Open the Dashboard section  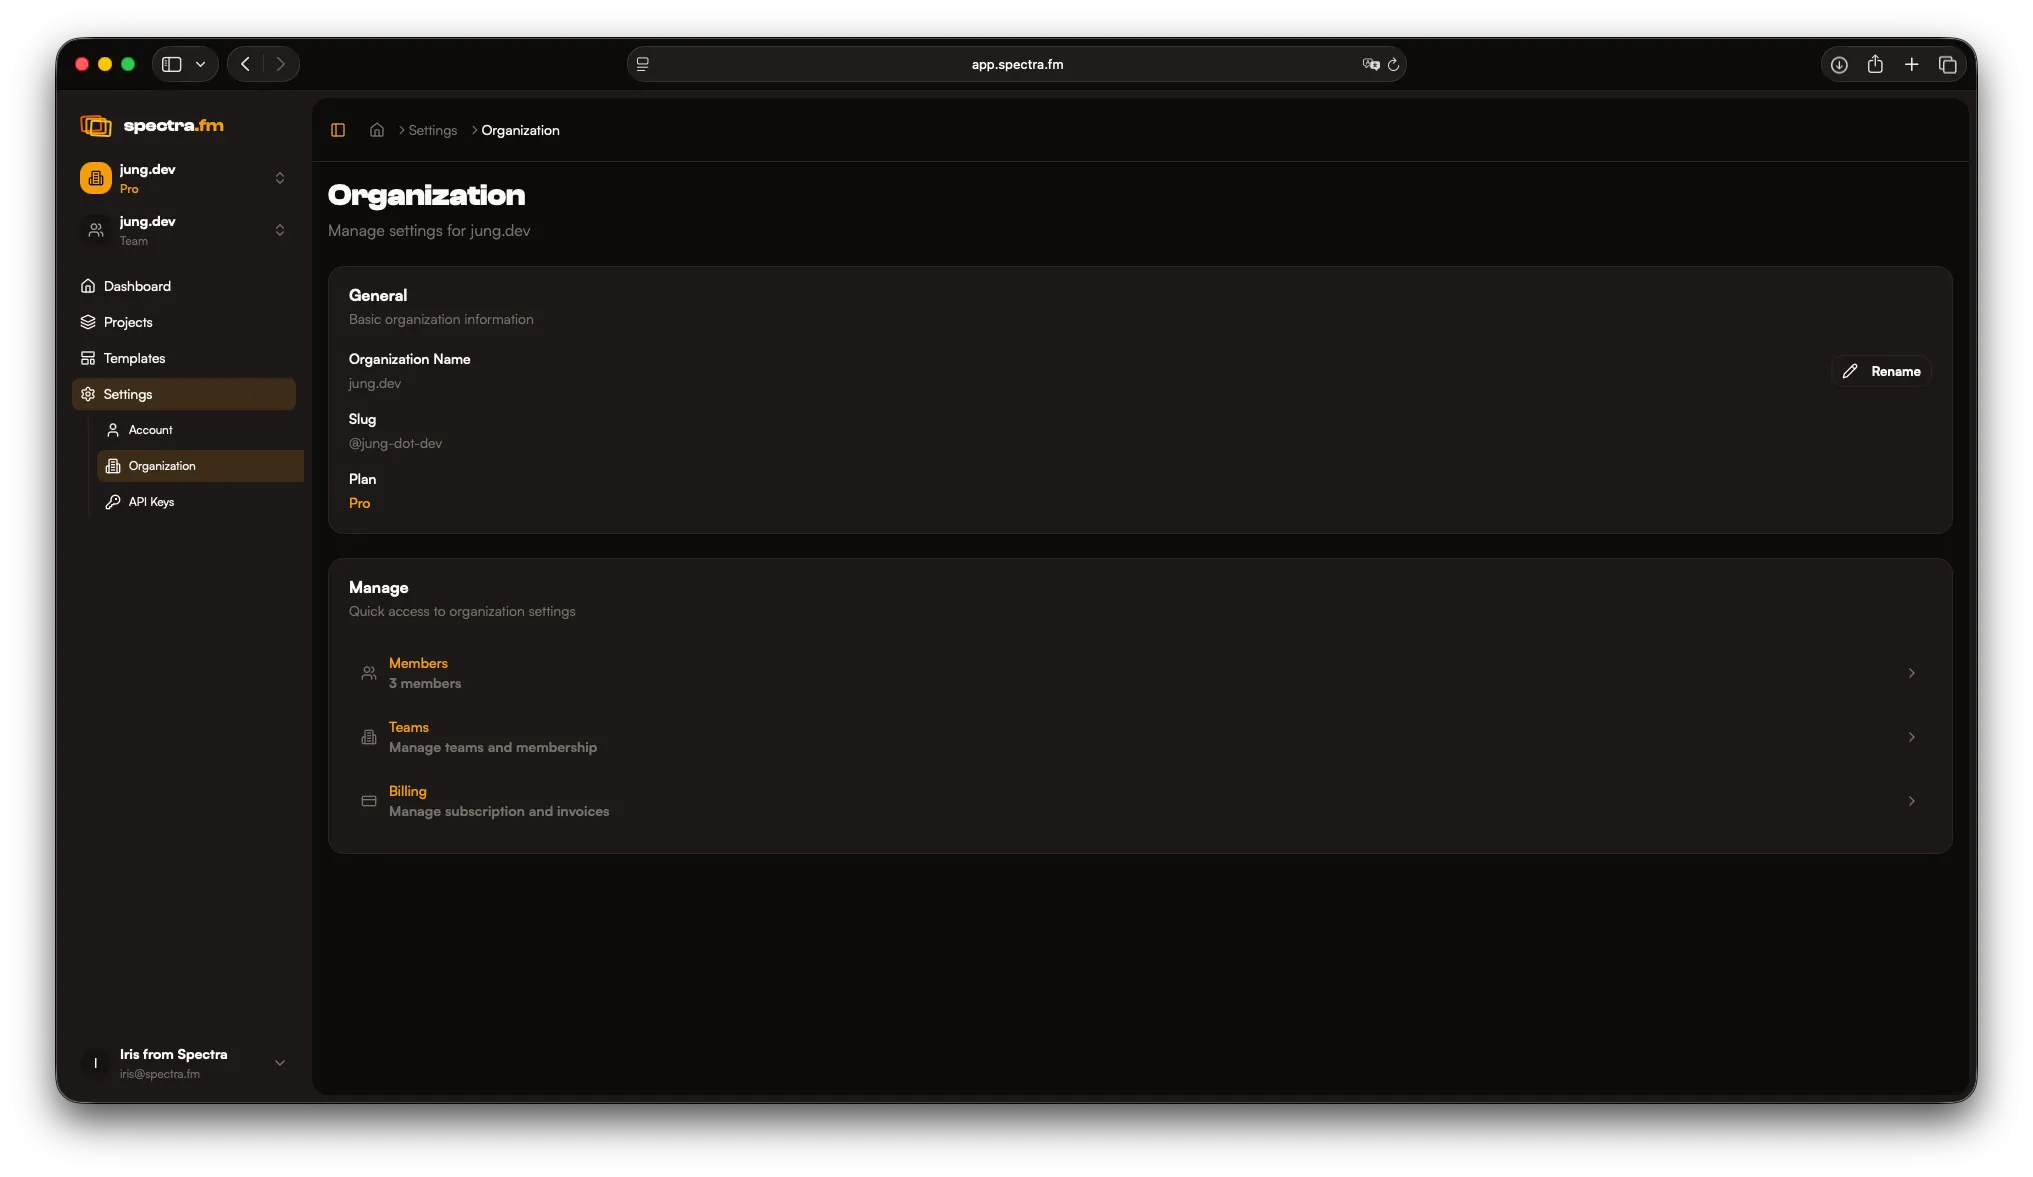click(x=136, y=286)
